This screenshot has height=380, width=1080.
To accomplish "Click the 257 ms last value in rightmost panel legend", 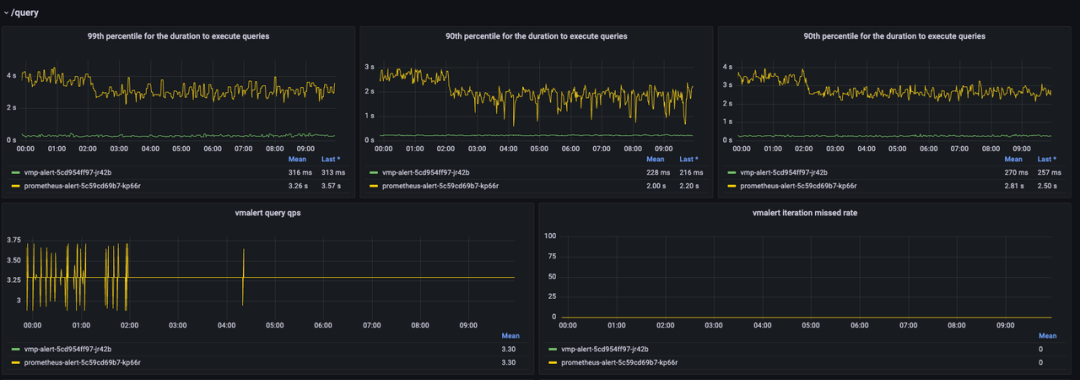I will (1048, 173).
